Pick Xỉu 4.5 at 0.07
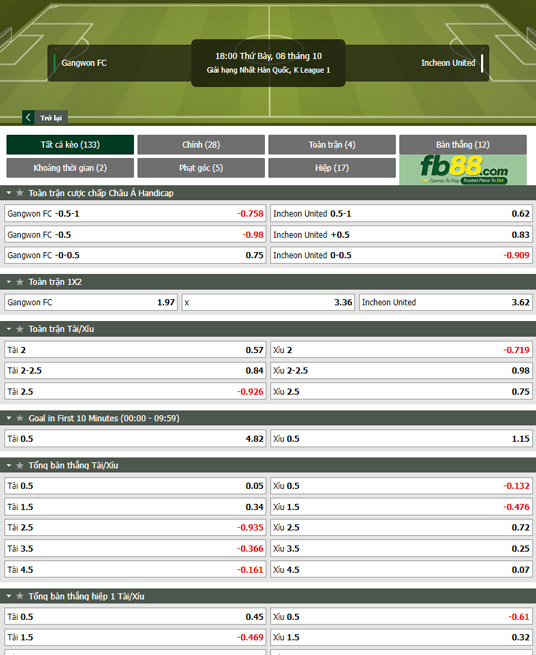Screen dimensions: 536x655 [x=401, y=569]
